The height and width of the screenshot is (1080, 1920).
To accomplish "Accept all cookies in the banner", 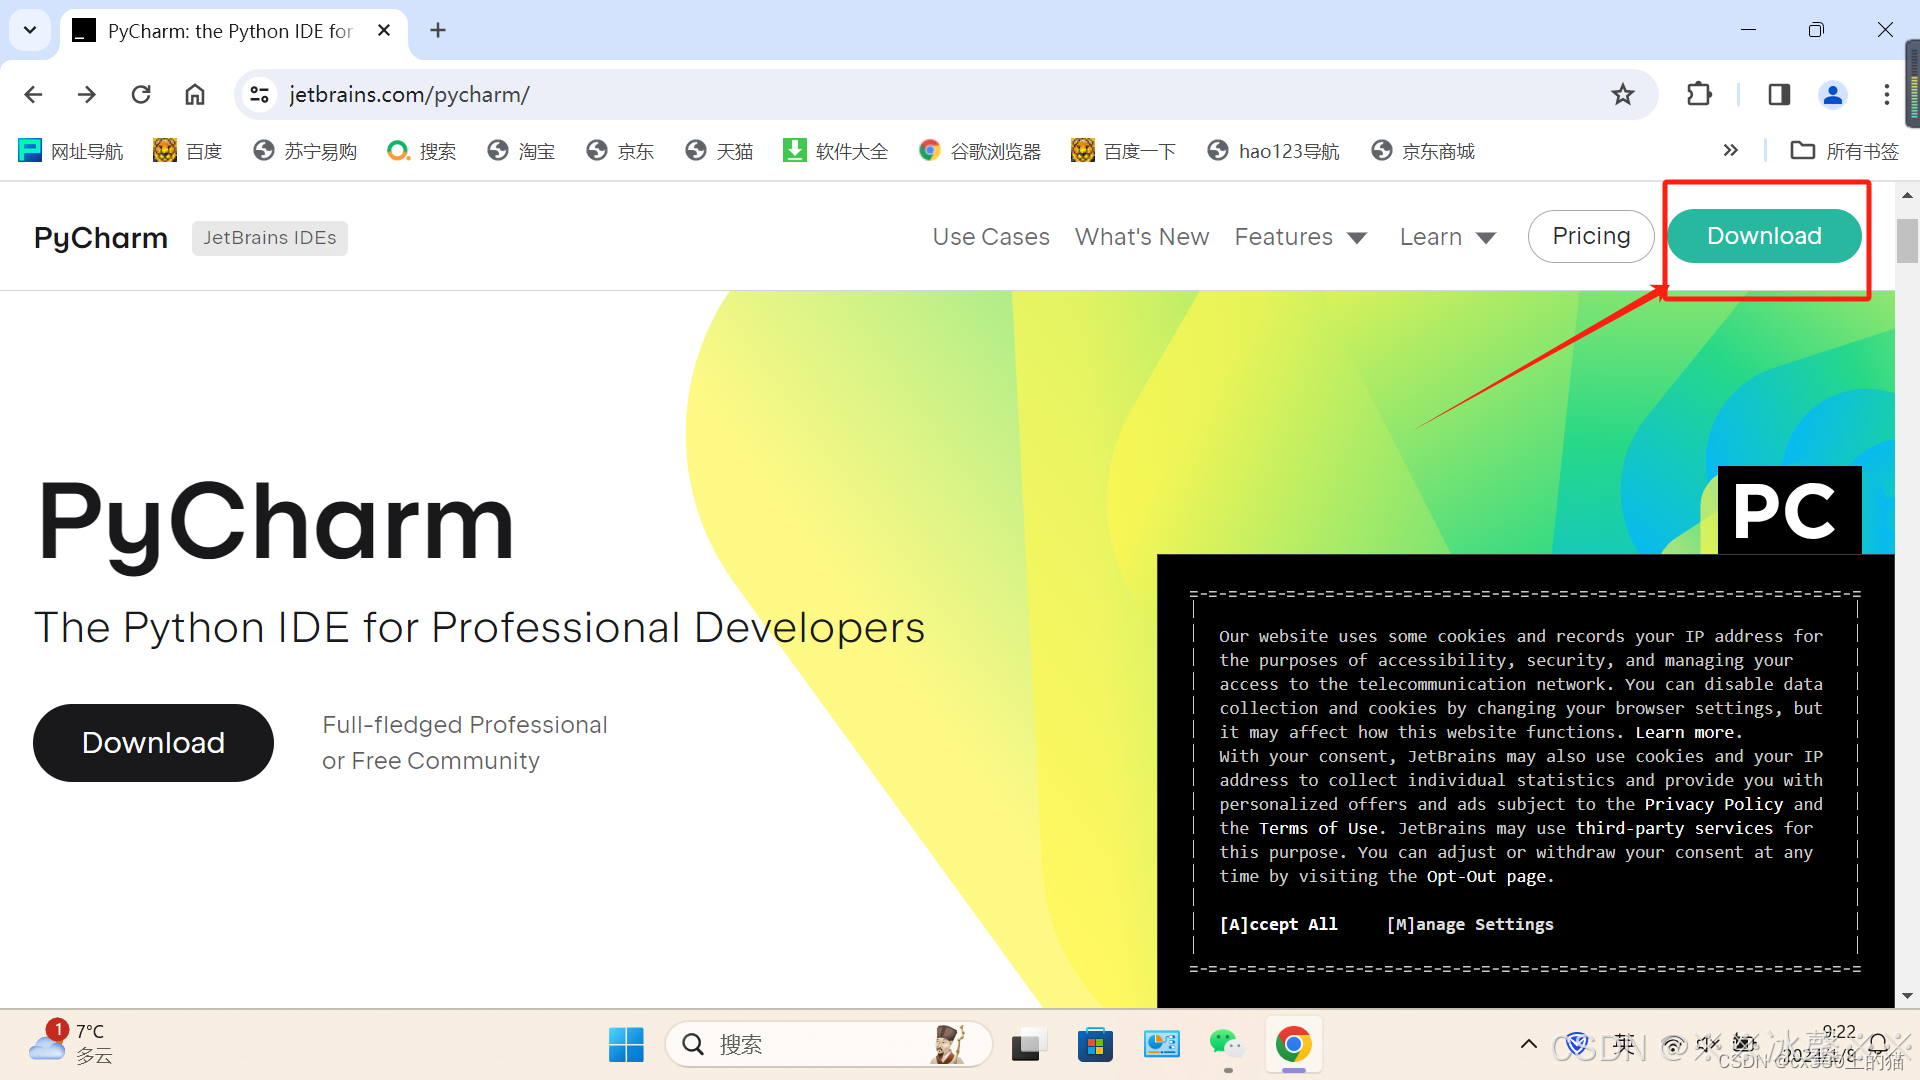I will point(1278,924).
